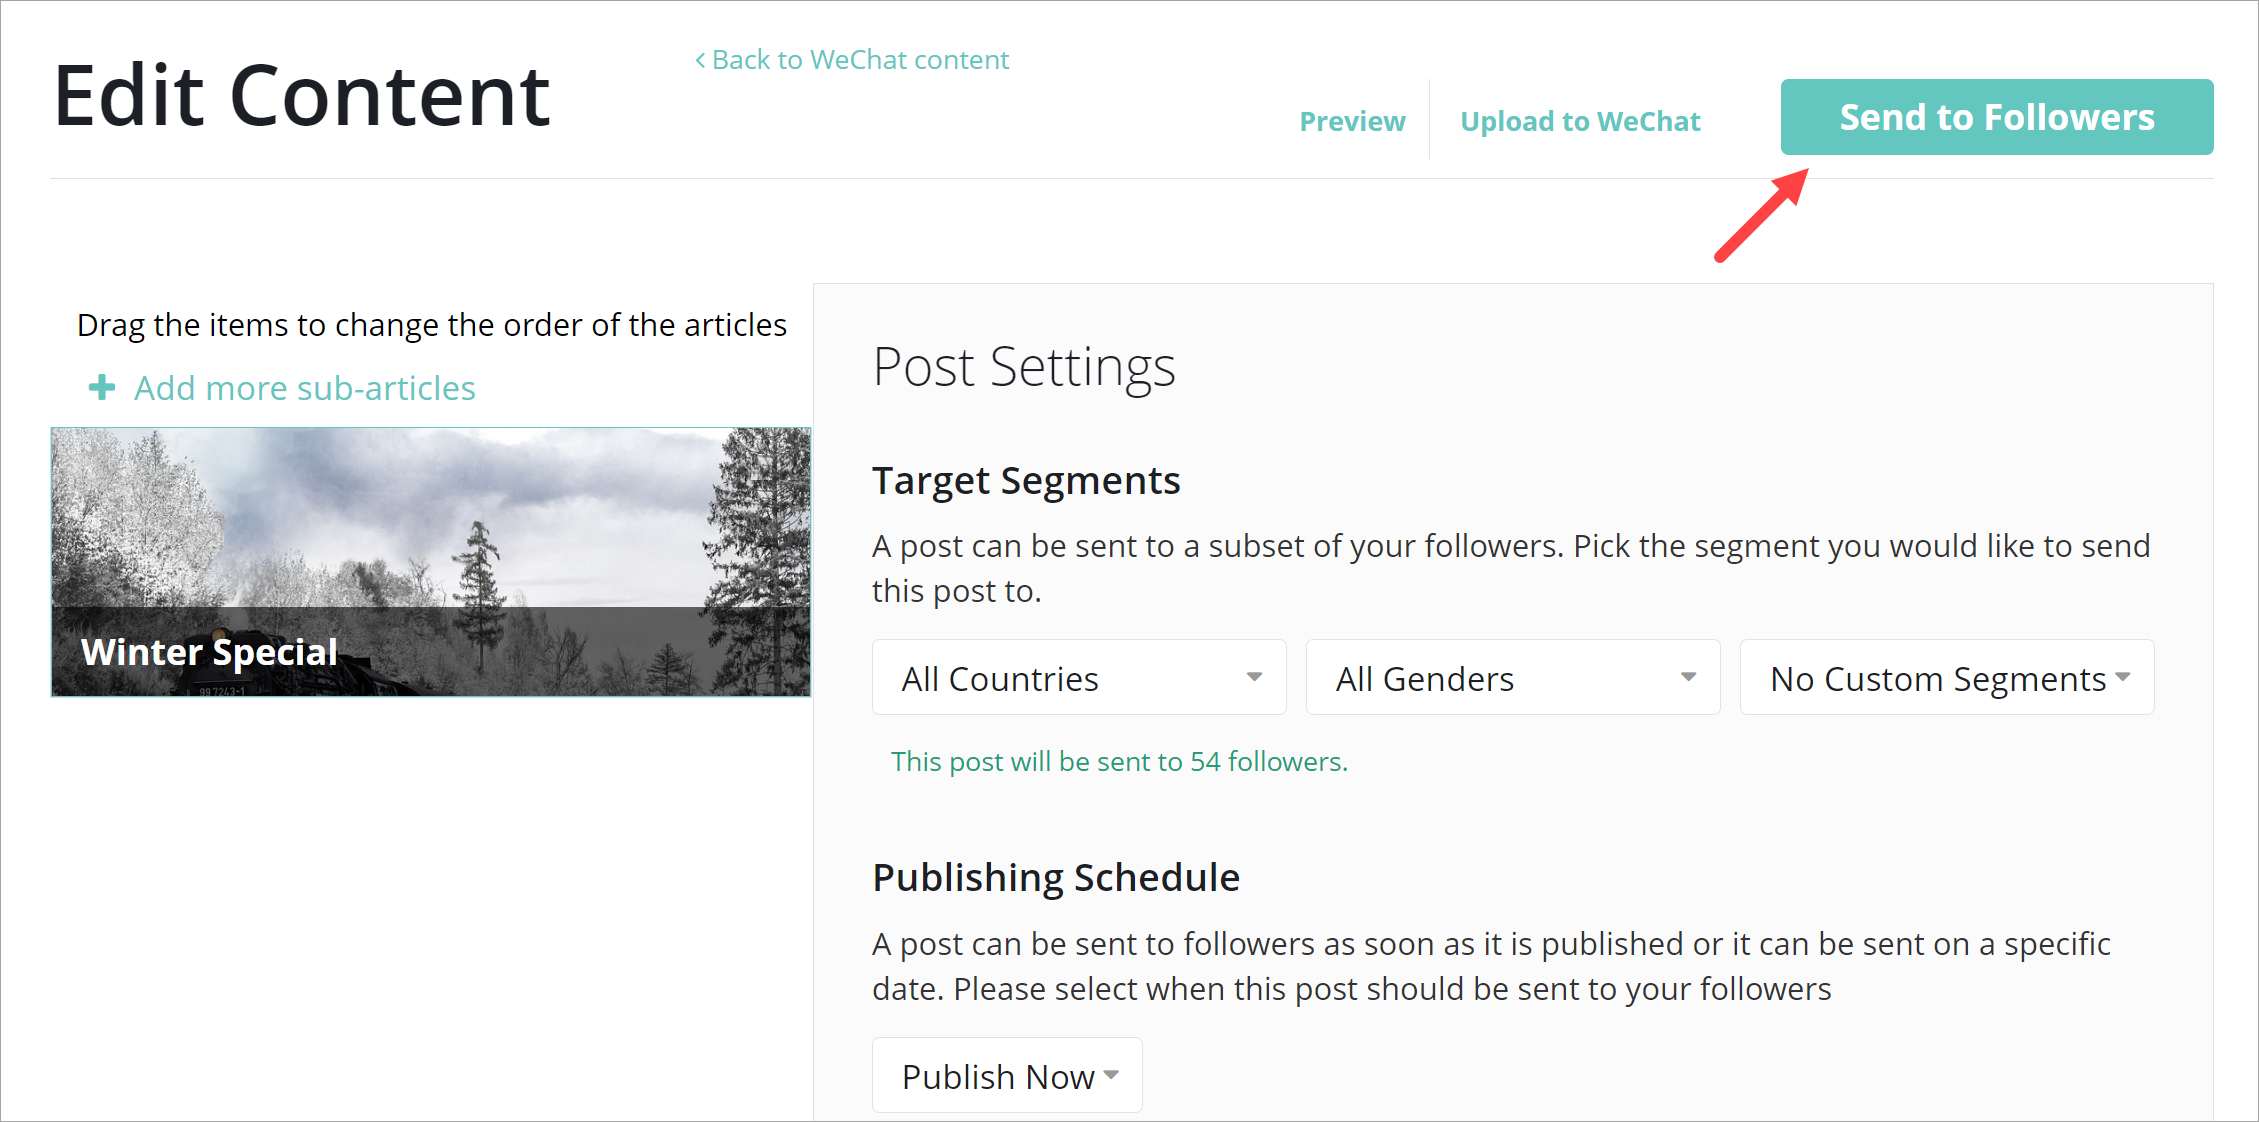Click the Edit Content page title
2259x1122 pixels.
301,96
